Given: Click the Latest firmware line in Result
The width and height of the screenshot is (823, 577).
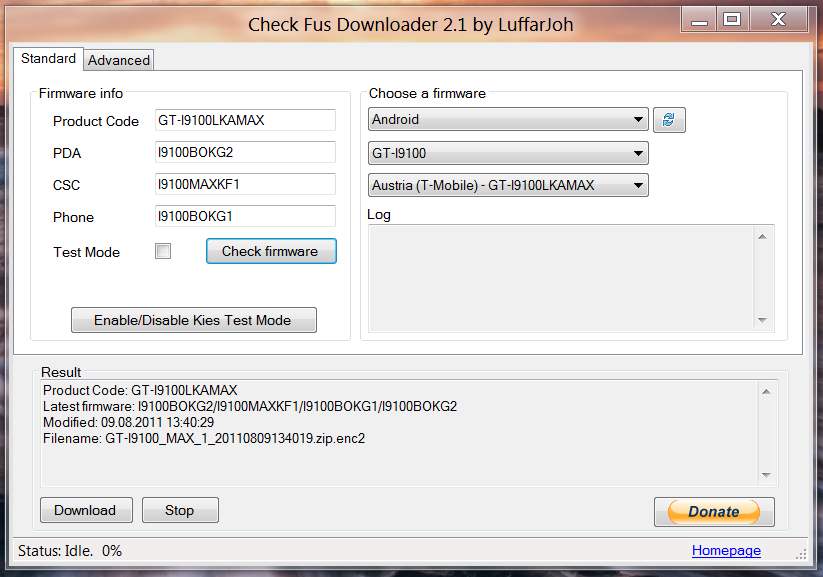Looking at the screenshot, I should pyautogui.click(x=250, y=406).
